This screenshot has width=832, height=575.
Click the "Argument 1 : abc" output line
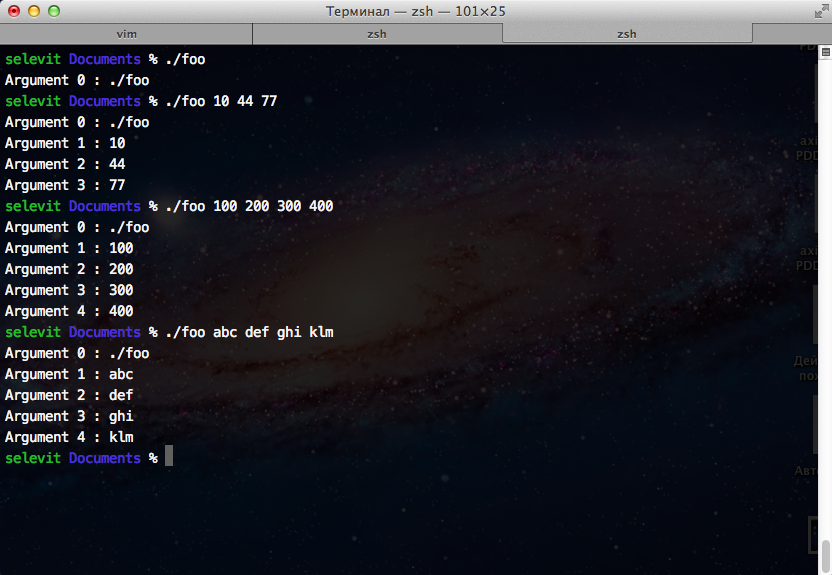coord(69,374)
